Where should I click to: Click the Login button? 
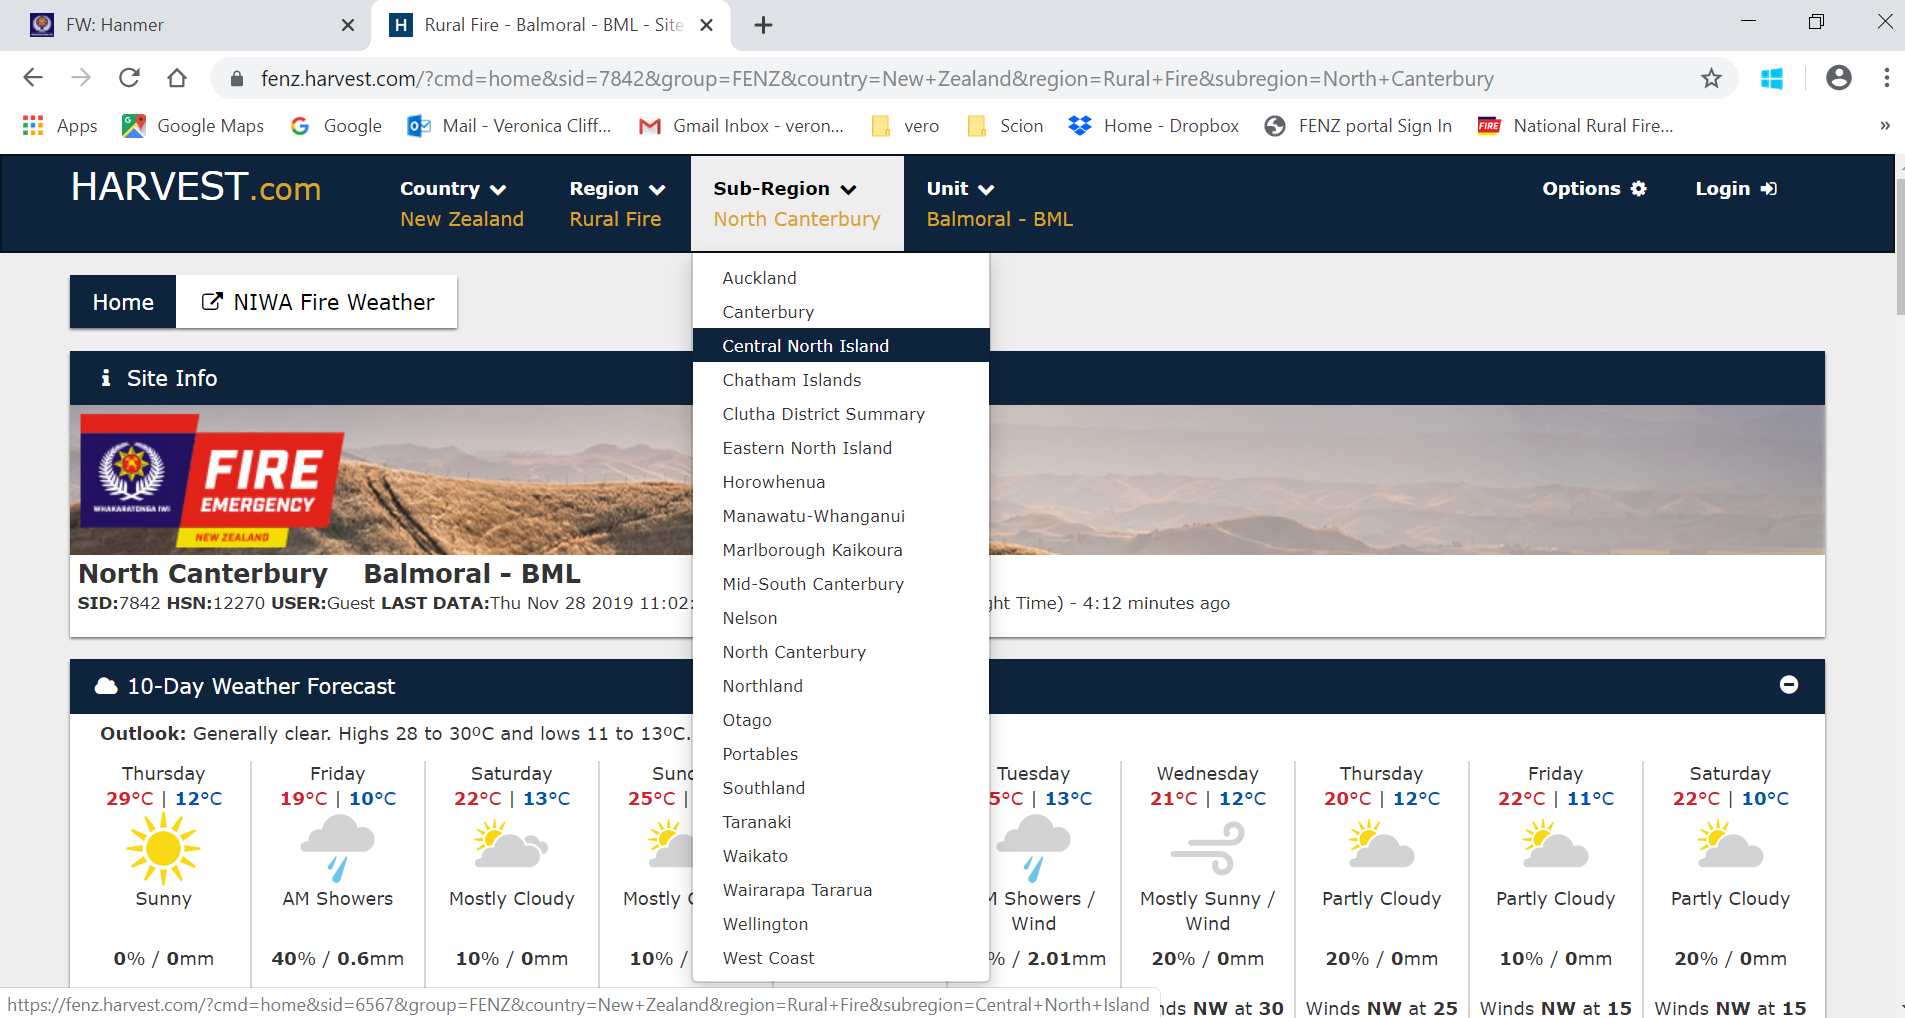coord(1735,189)
